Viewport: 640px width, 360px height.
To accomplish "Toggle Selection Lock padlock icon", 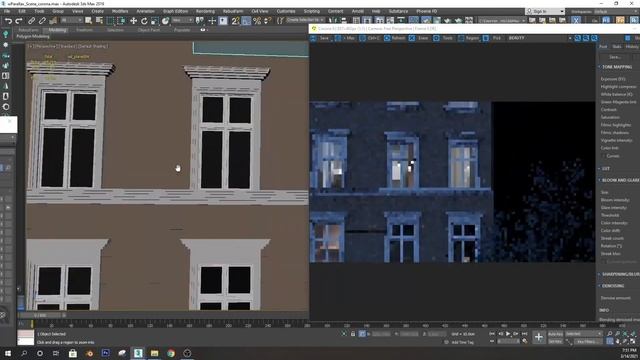I will pos(353,334).
